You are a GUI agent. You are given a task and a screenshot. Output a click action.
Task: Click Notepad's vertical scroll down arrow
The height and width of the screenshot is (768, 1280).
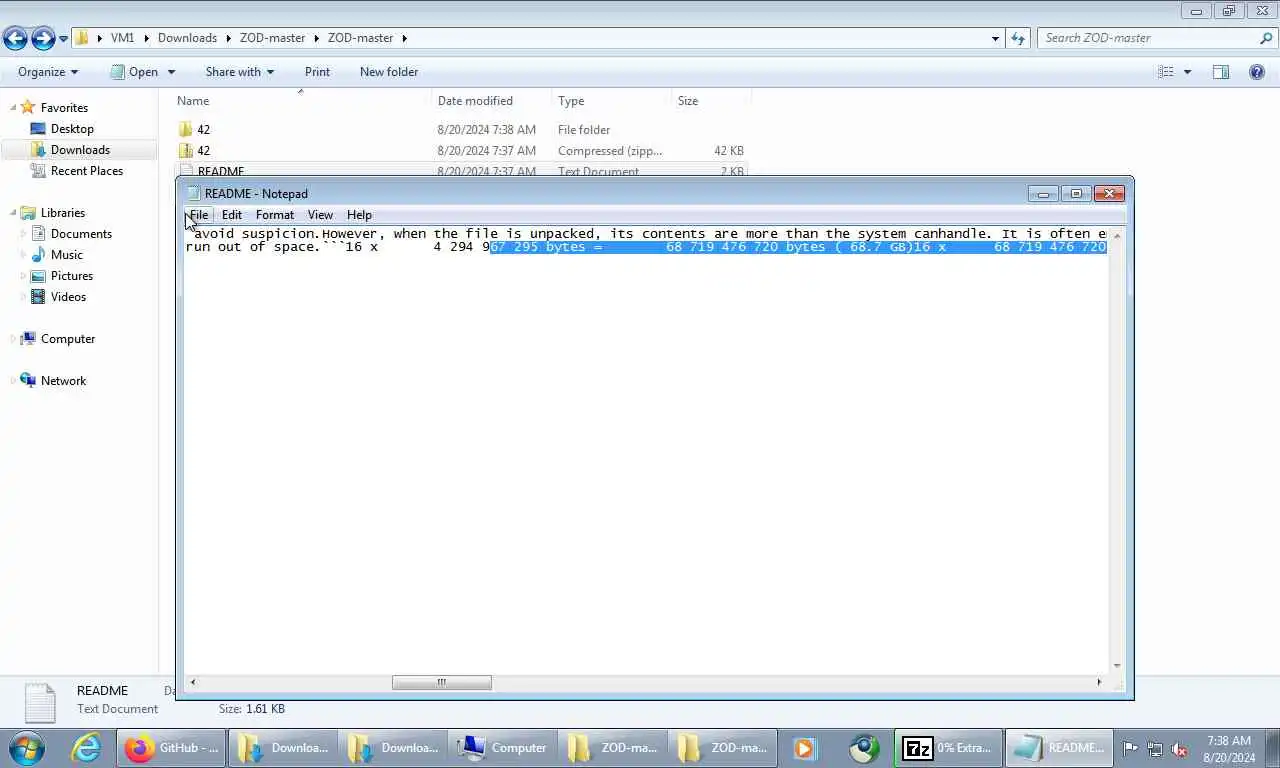pyautogui.click(x=1117, y=666)
